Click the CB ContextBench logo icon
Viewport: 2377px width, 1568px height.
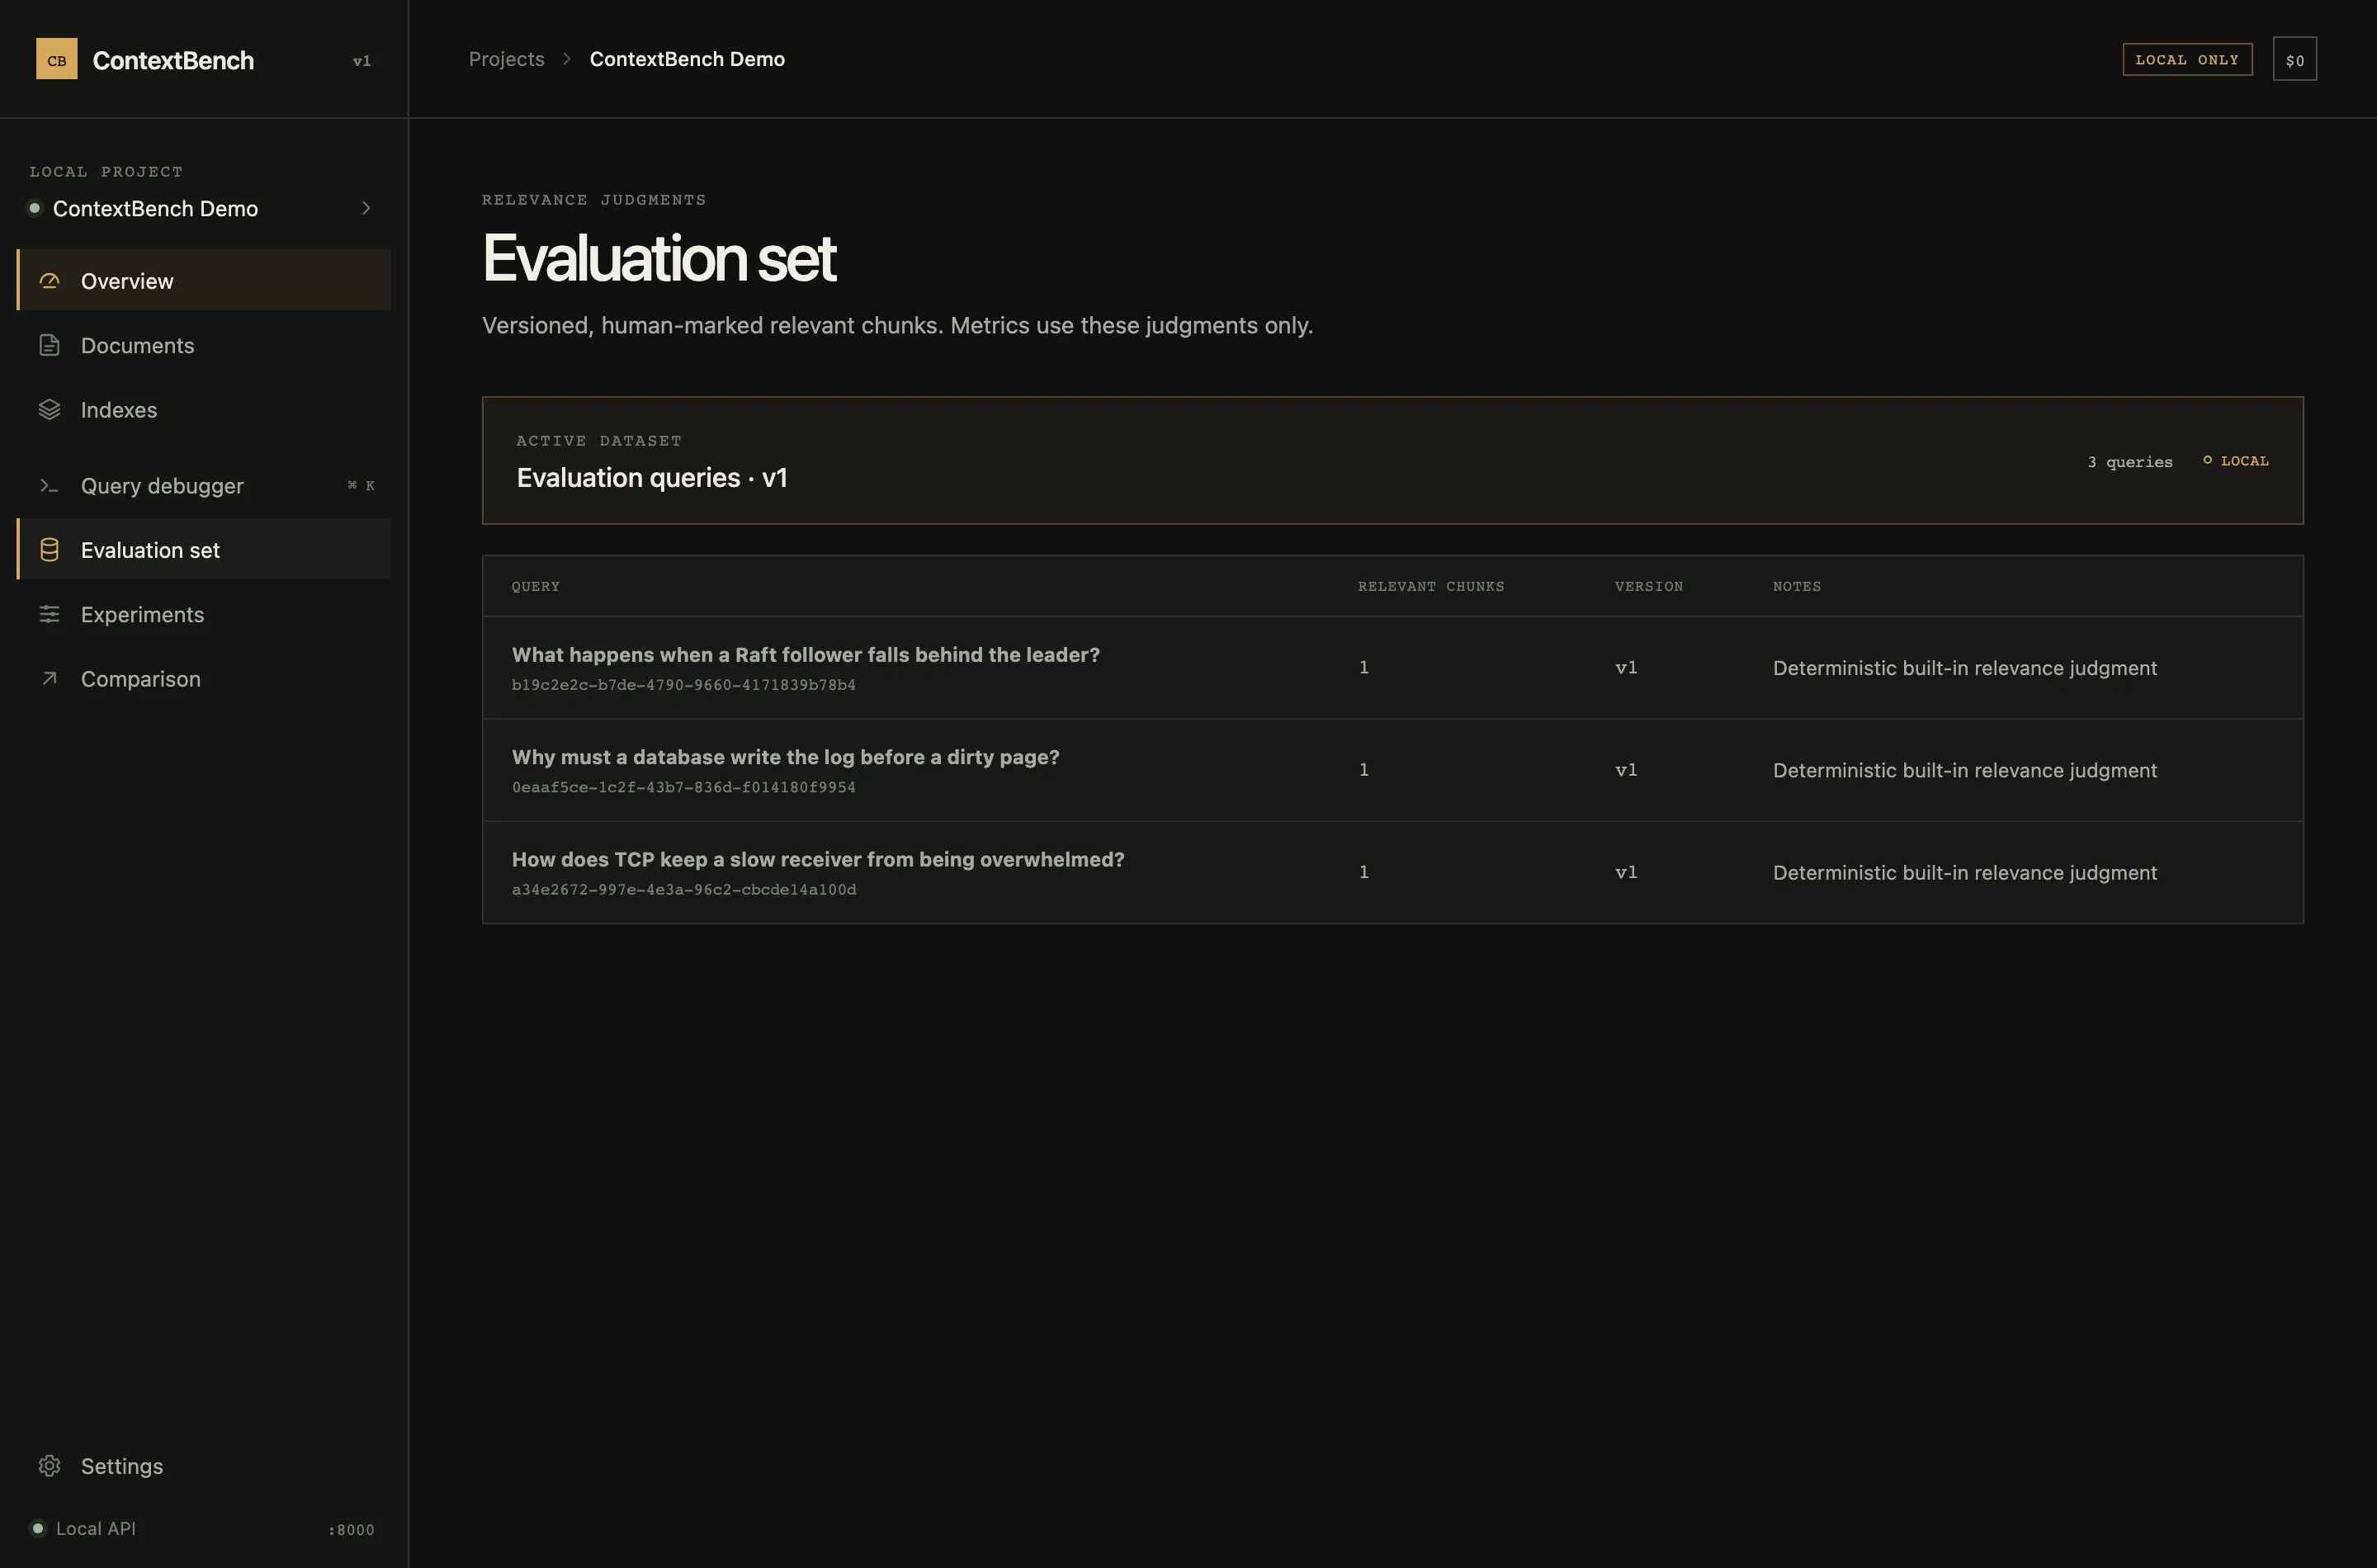point(57,59)
